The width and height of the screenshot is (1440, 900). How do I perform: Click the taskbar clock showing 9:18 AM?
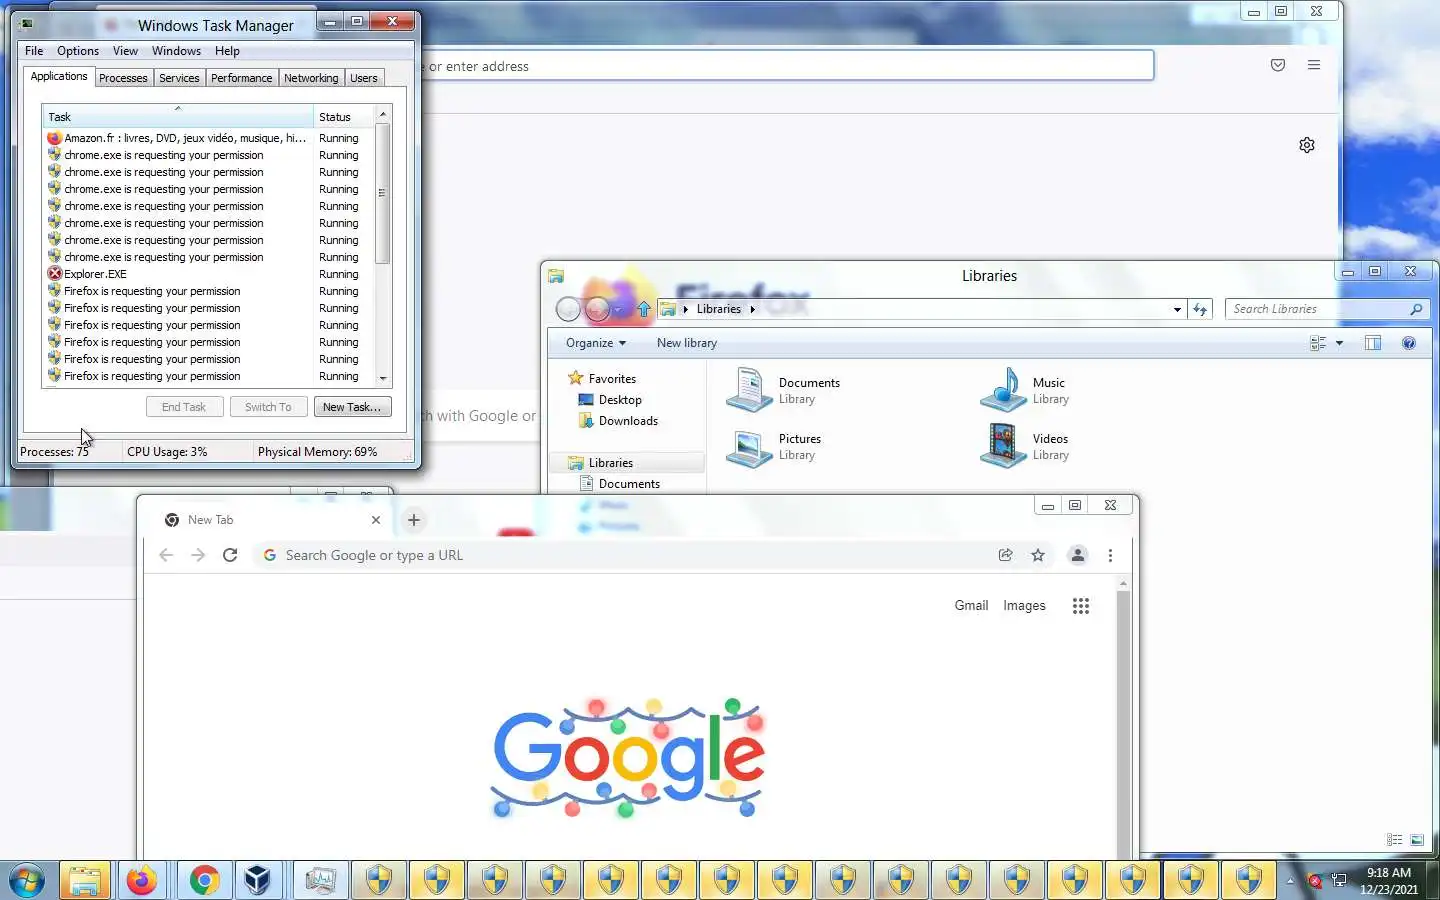[1388, 880]
